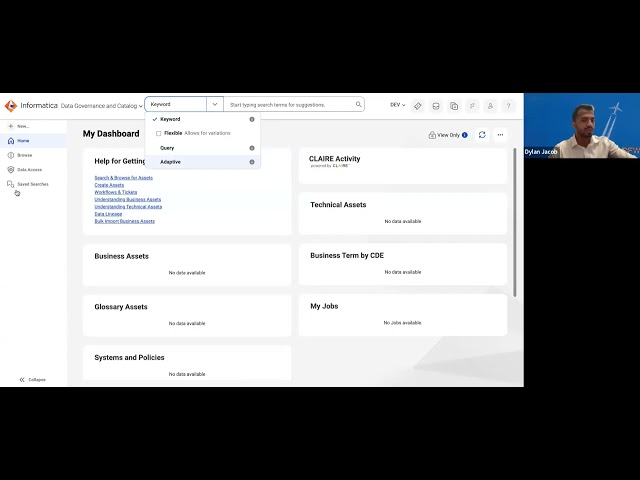Open Understanding Technical Assets link
Screen dimensions: 640x480
pyautogui.click(x=128, y=207)
